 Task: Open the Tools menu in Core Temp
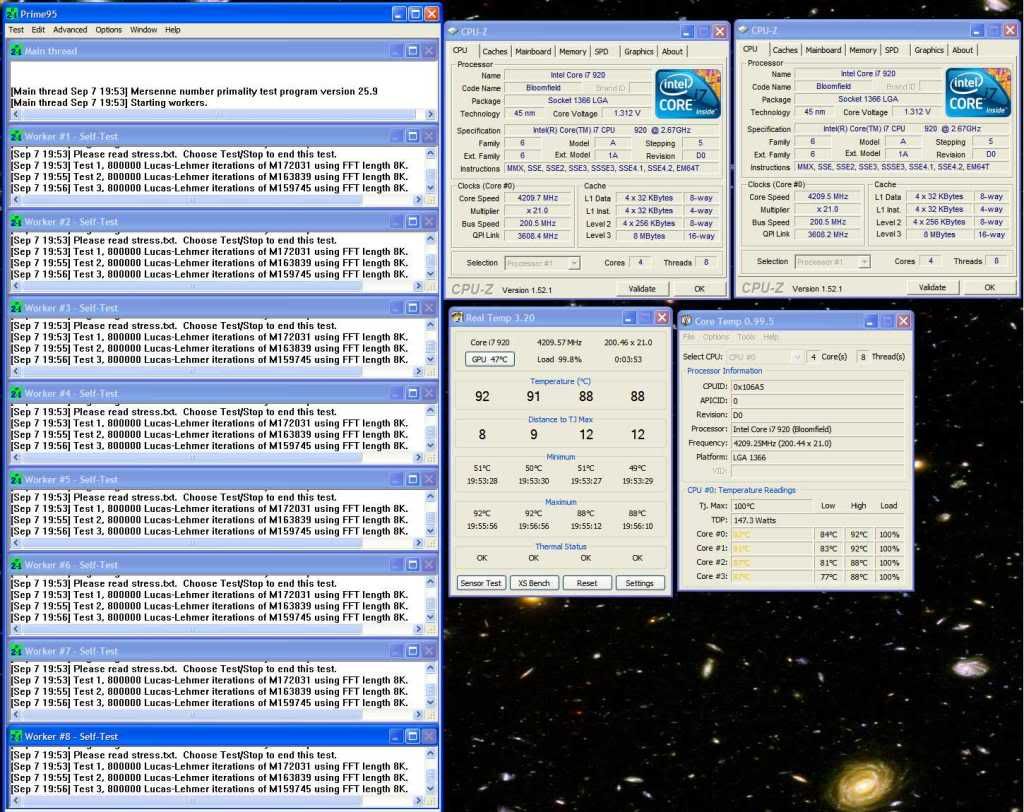click(x=746, y=337)
